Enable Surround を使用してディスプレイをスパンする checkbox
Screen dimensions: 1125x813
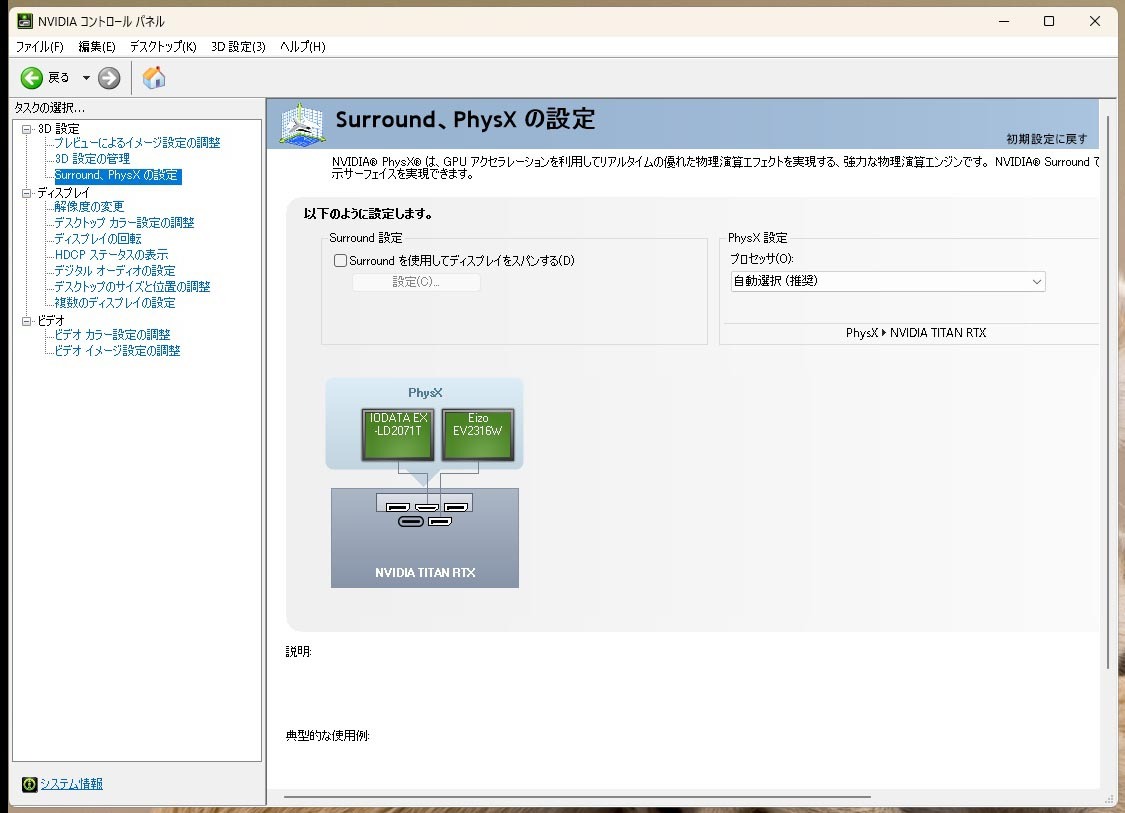point(341,260)
